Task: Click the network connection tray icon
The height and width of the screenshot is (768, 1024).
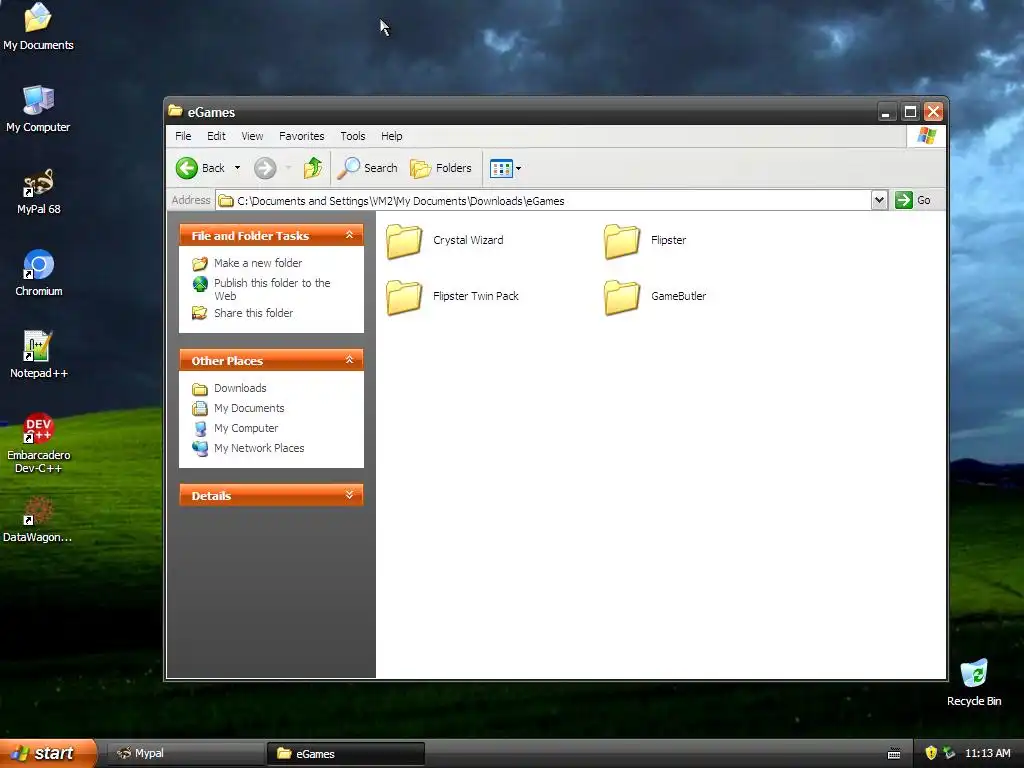Action: coord(949,753)
